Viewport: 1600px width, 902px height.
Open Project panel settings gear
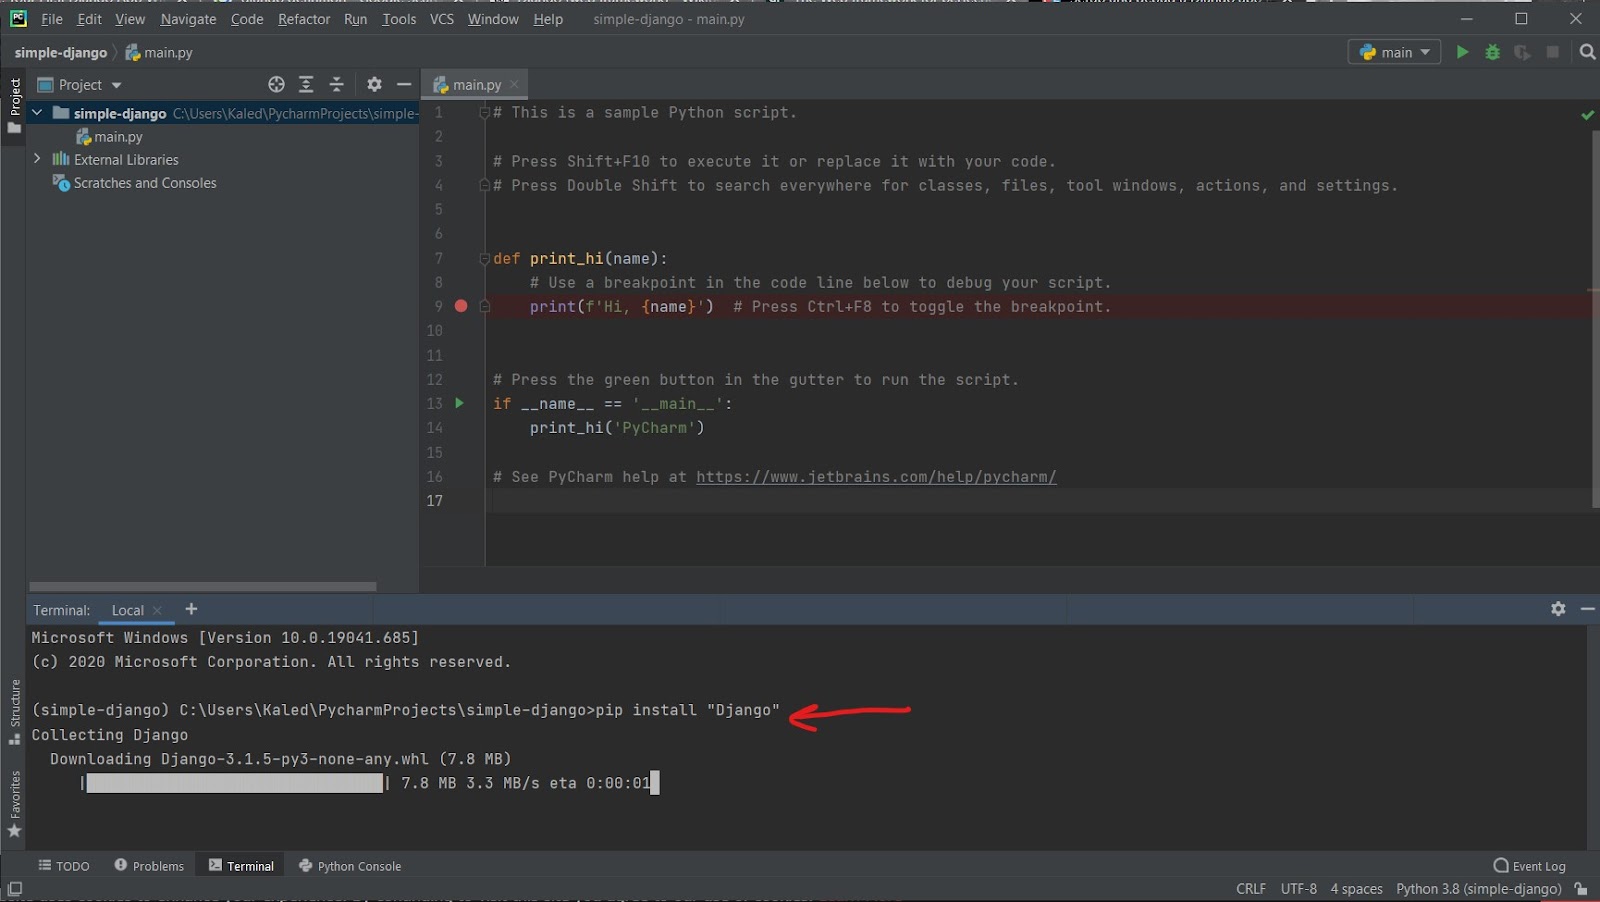(374, 85)
